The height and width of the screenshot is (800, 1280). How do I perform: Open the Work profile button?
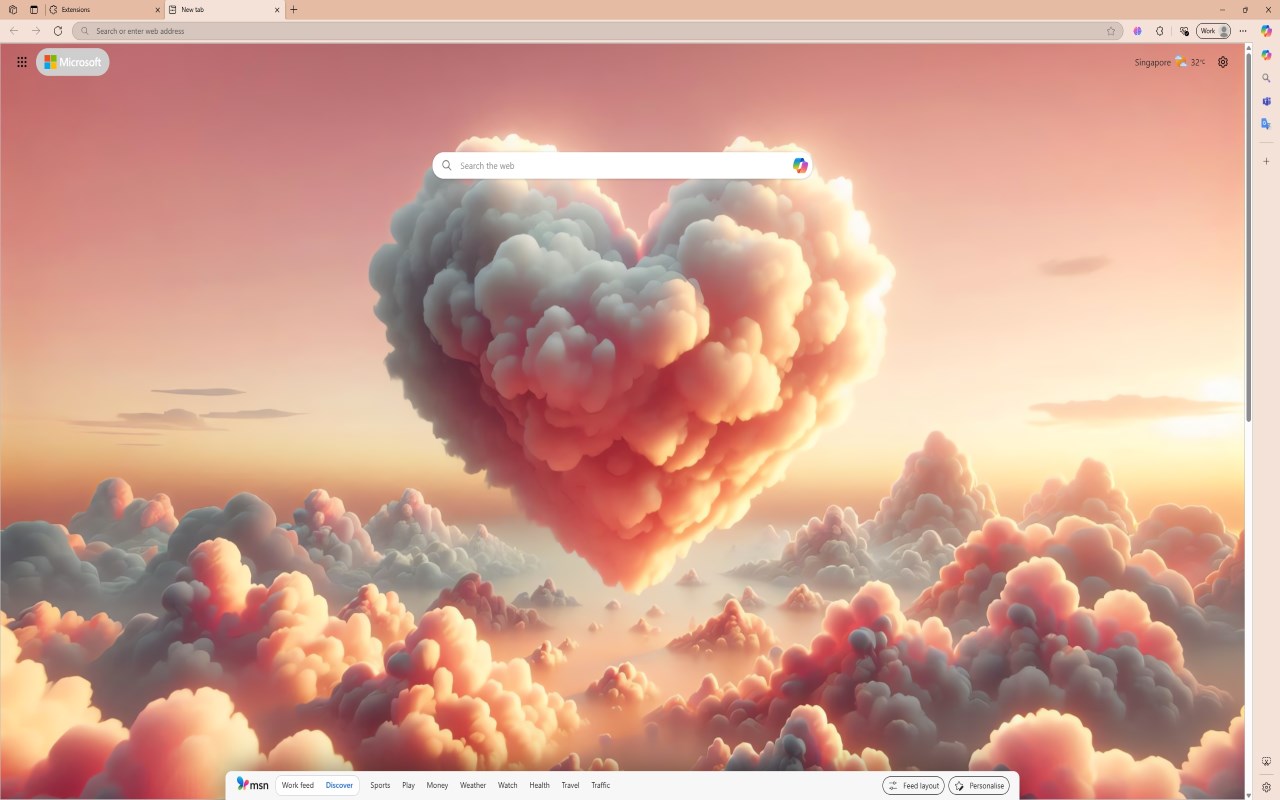pyautogui.click(x=1213, y=31)
